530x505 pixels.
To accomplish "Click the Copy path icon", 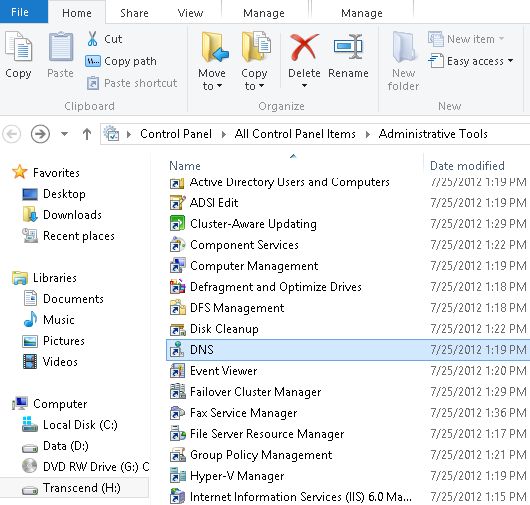I will 92,61.
